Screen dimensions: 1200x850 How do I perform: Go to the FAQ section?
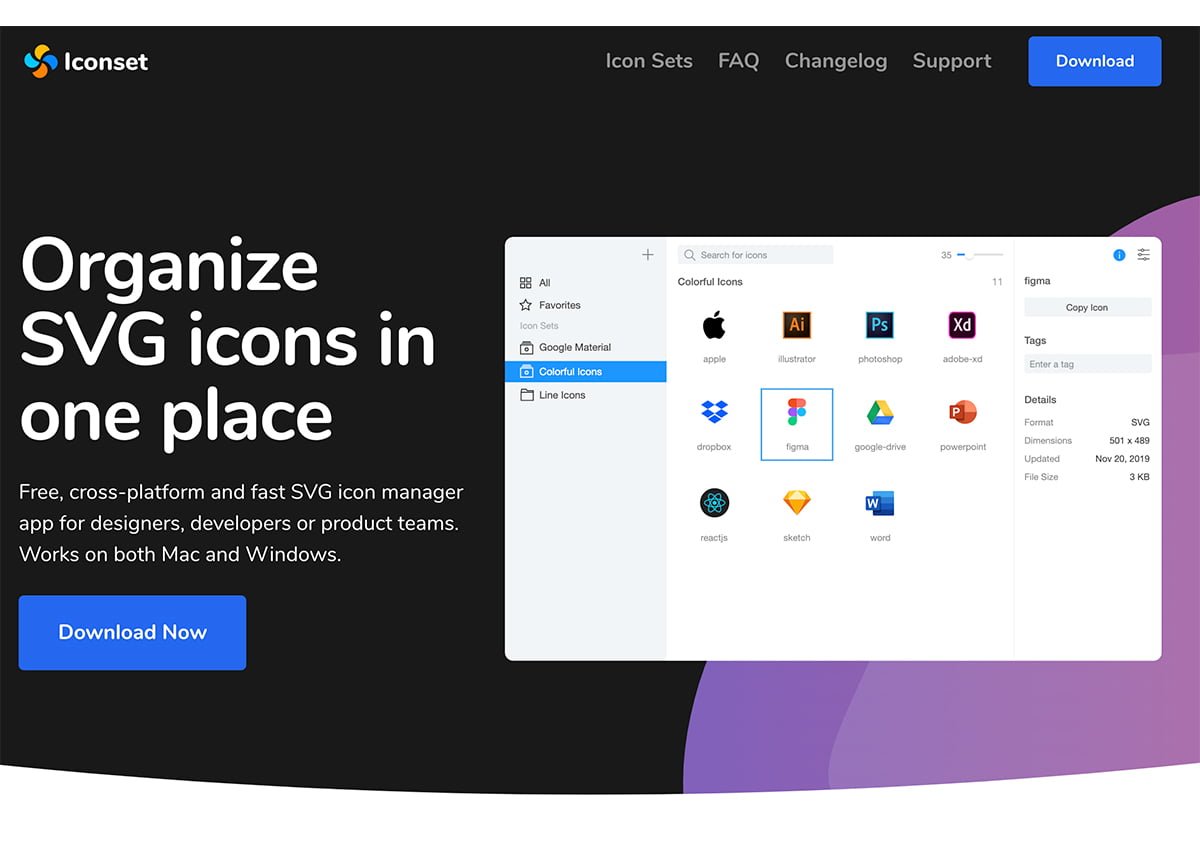pos(738,60)
